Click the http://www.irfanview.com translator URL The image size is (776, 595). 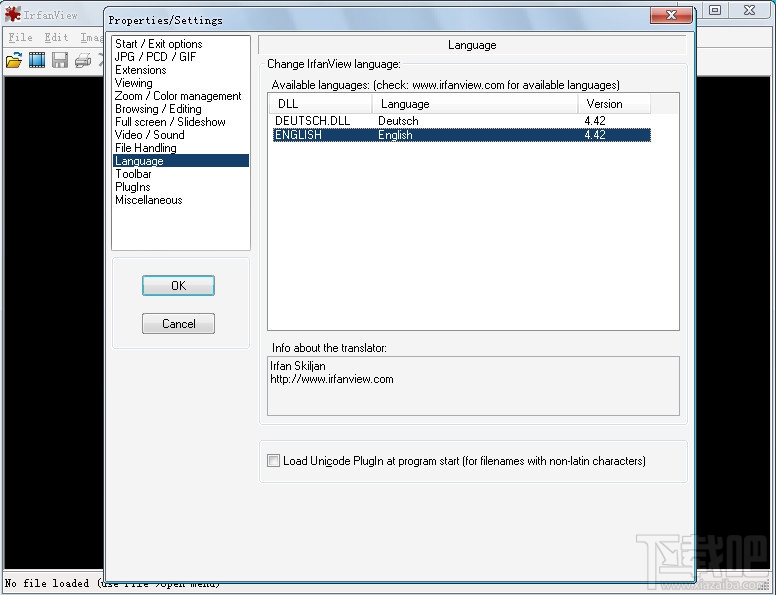tap(332, 379)
